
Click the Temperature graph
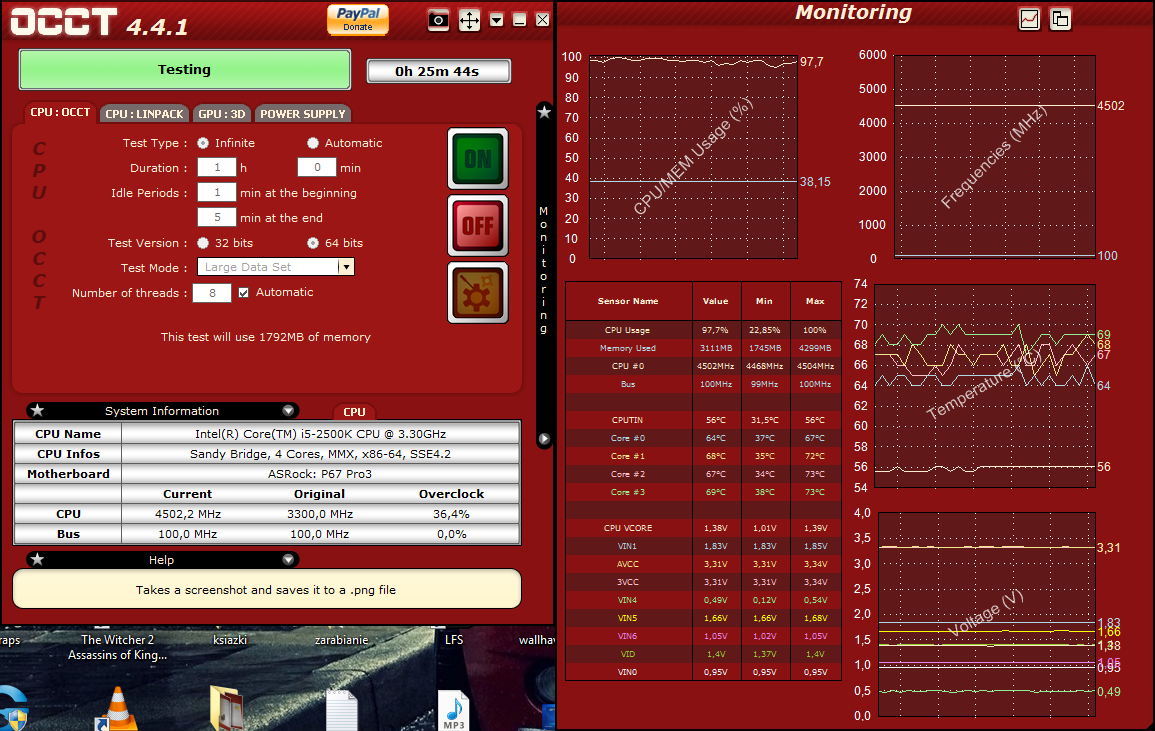(984, 386)
